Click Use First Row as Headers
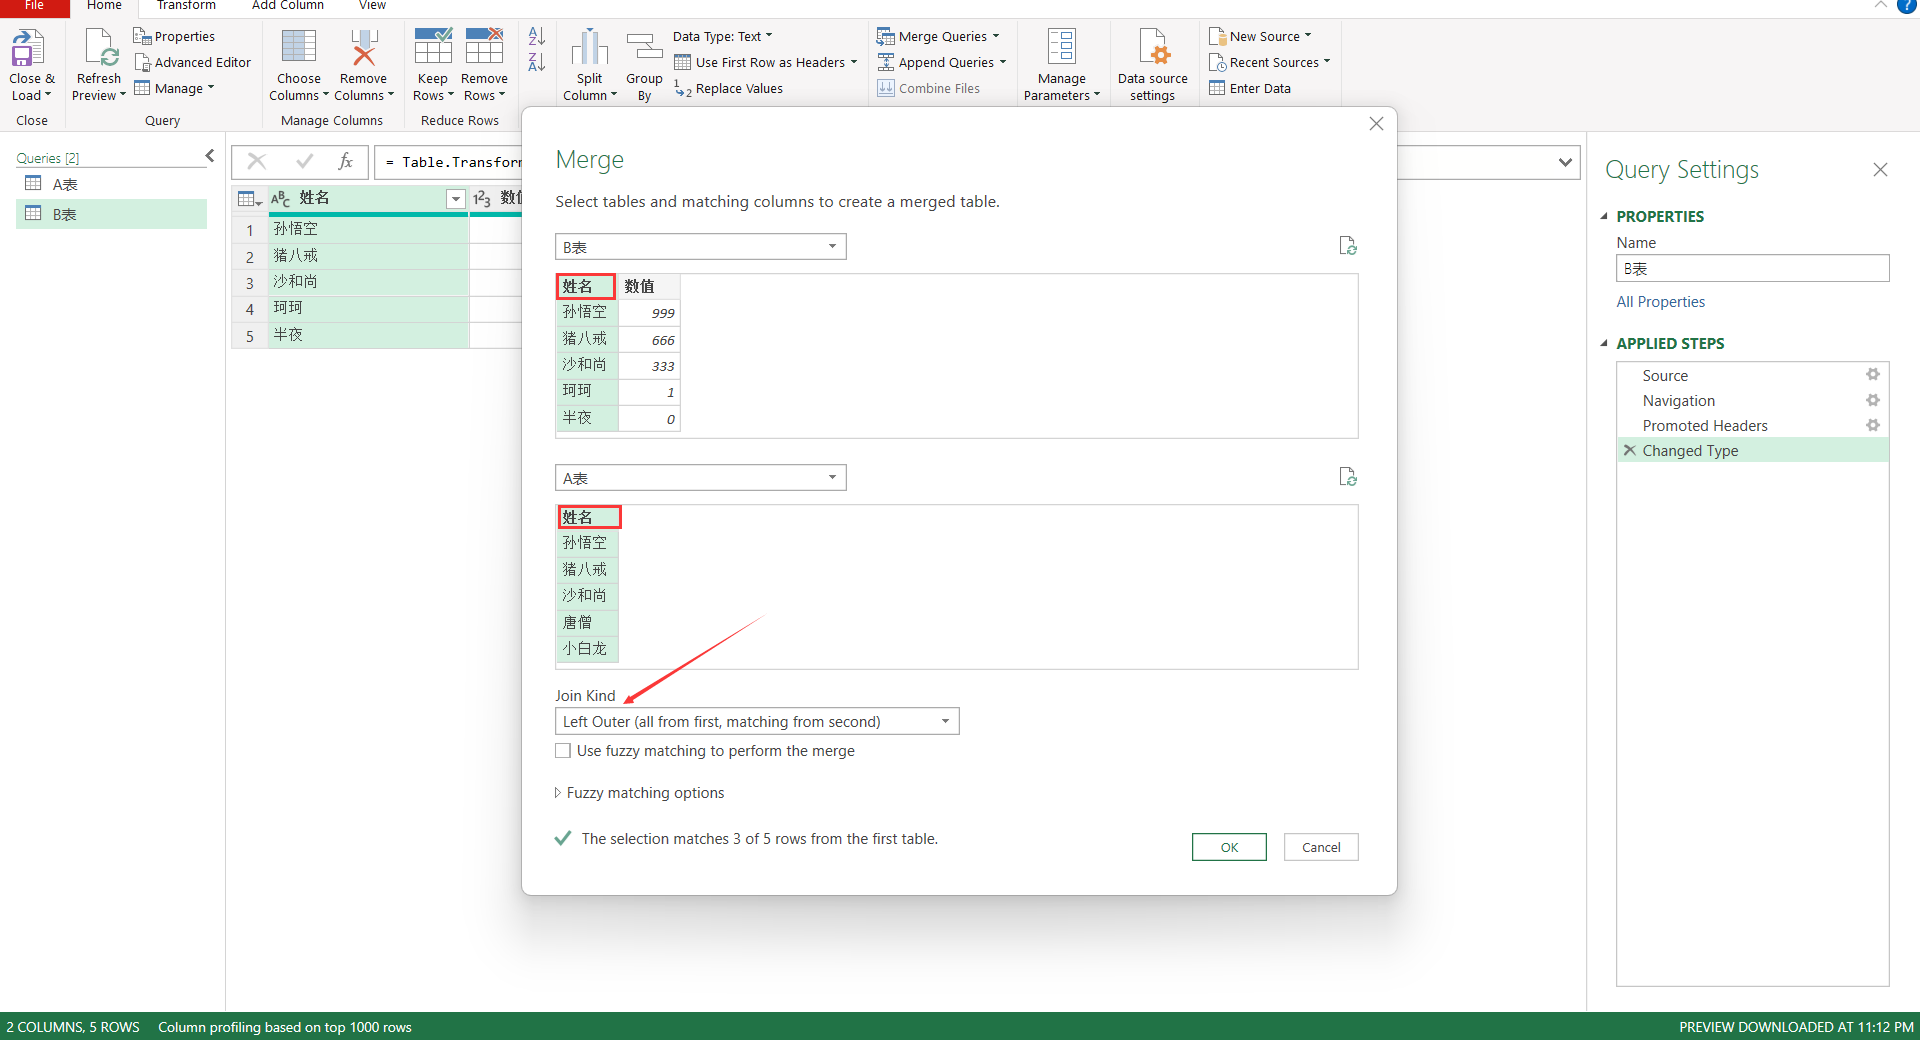 click(x=766, y=63)
